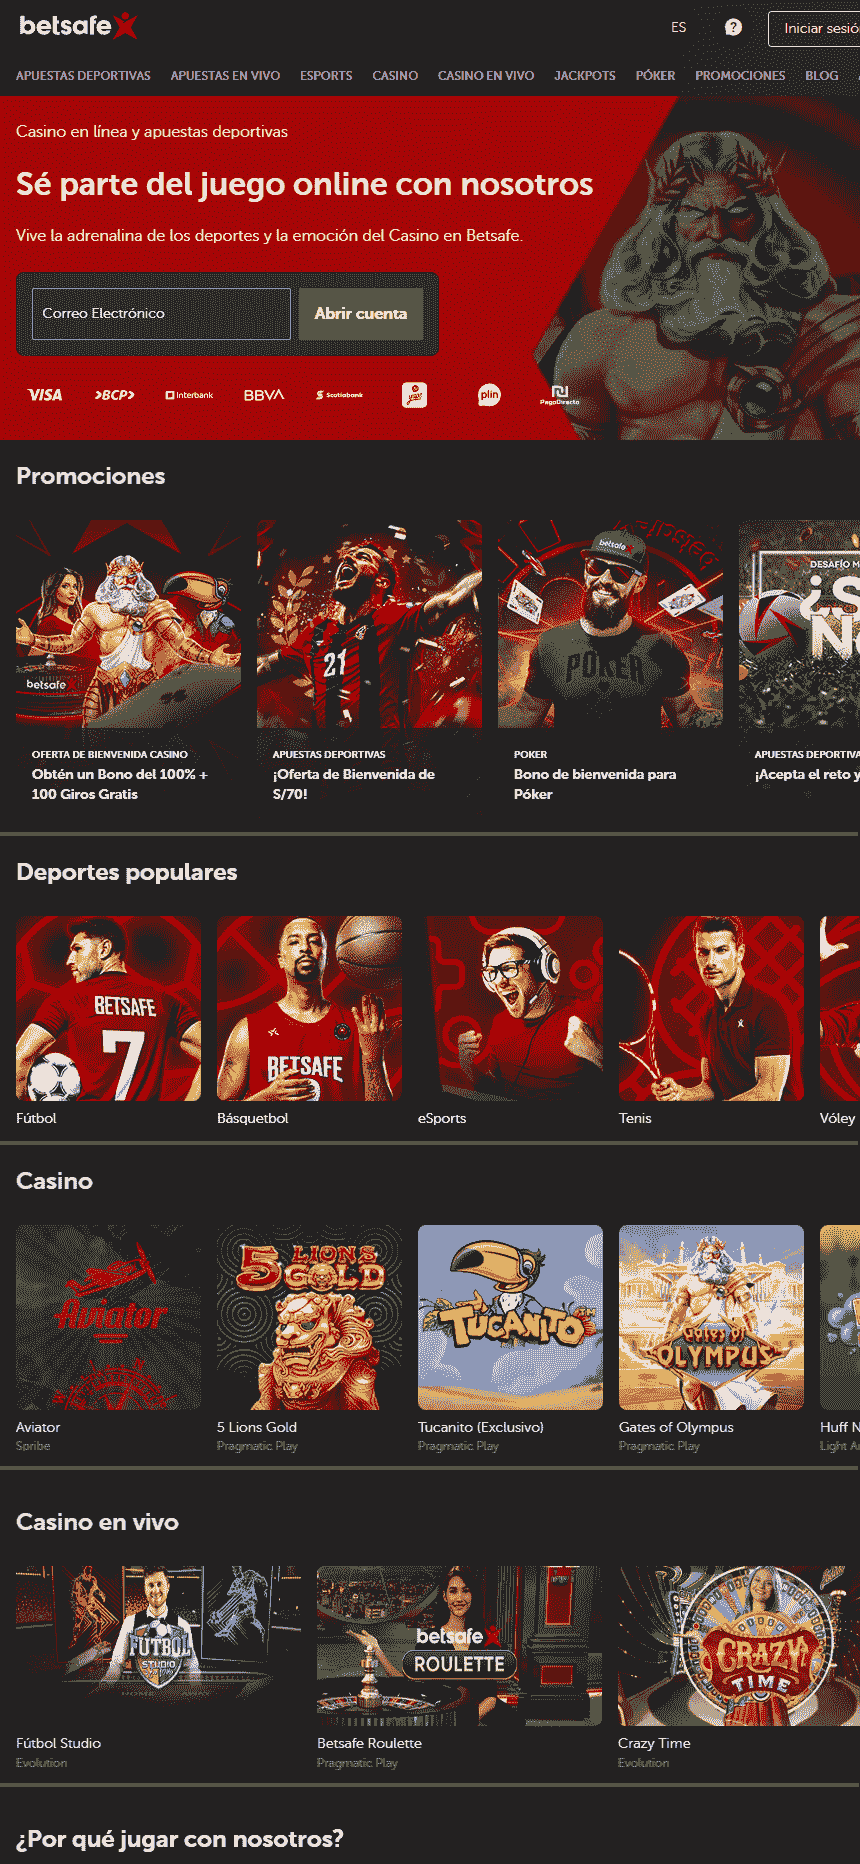Choose the Básquetbol sports tile
This screenshot has width=860, height=1864.
tap(309, 1008)
